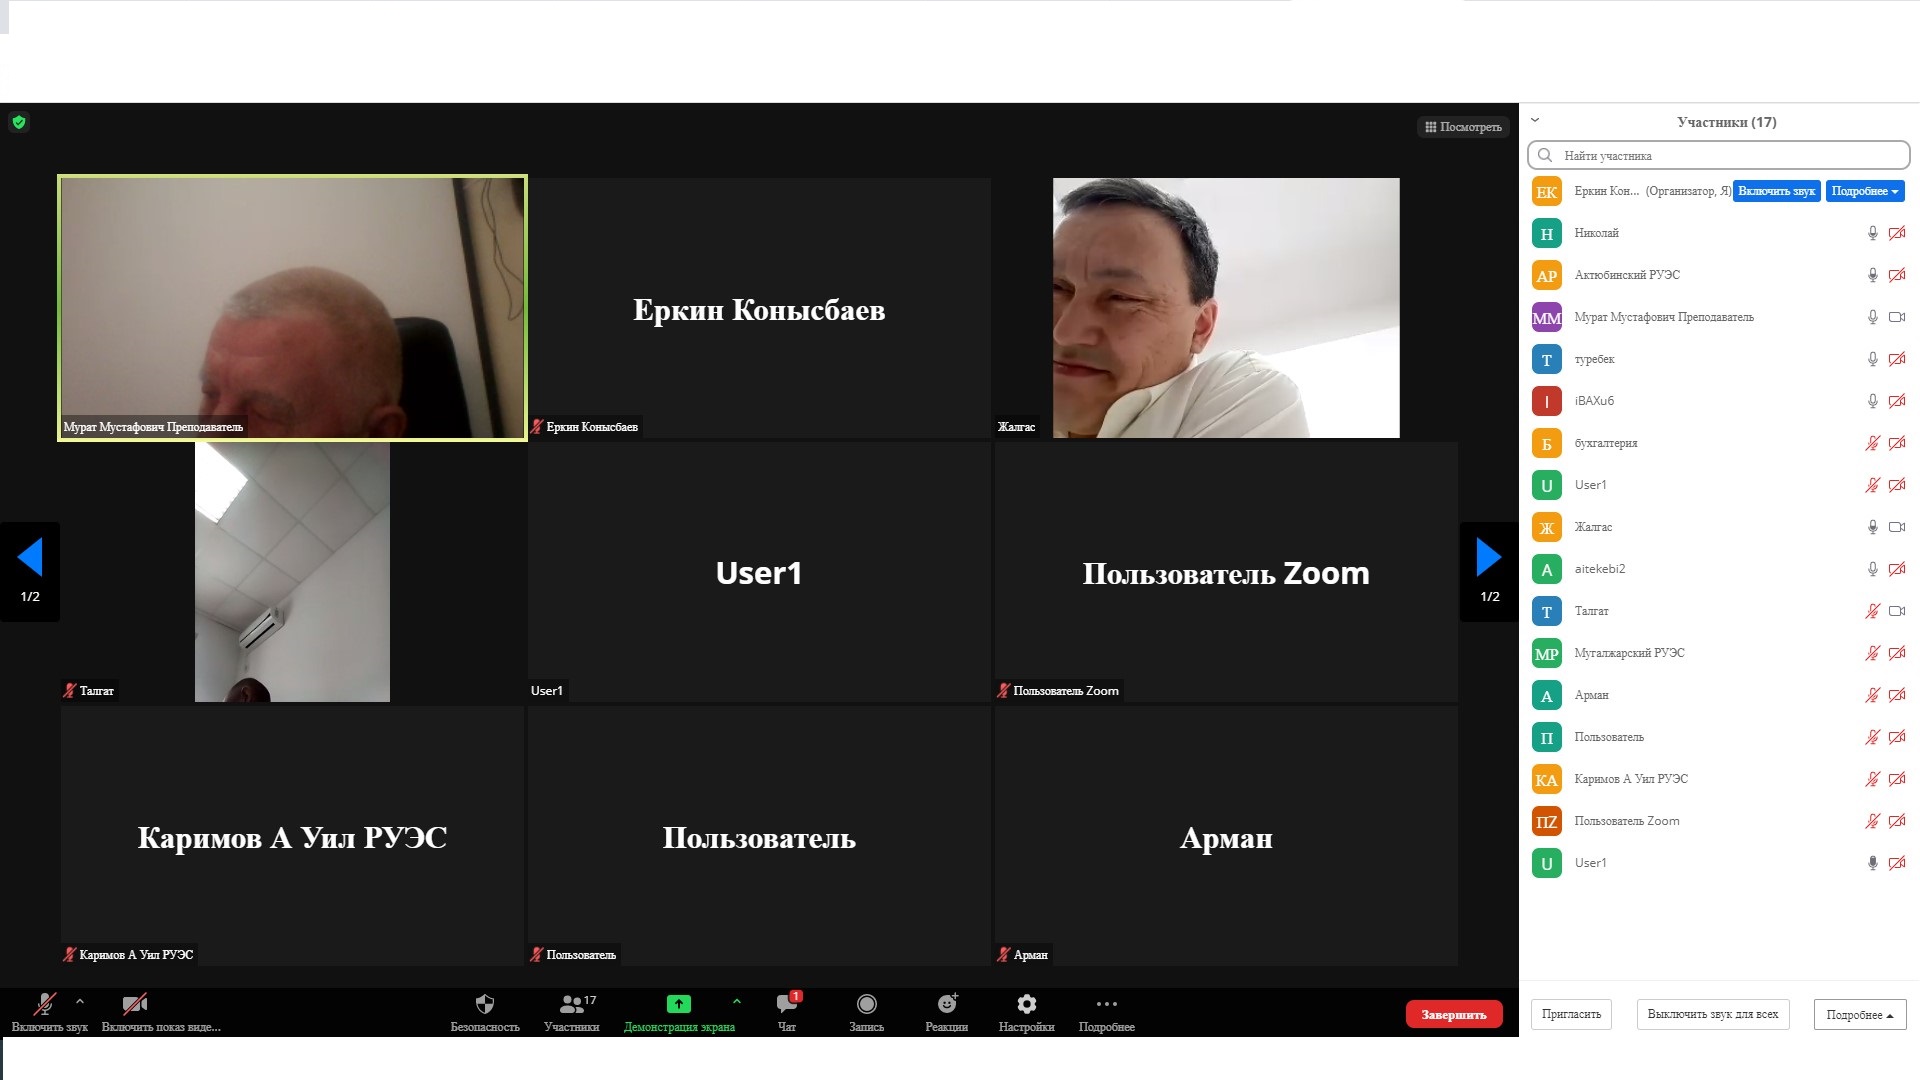Click muted microphone icon for бухгалтерия
Screen dimensions: 1920x1080
[1873, 443]
